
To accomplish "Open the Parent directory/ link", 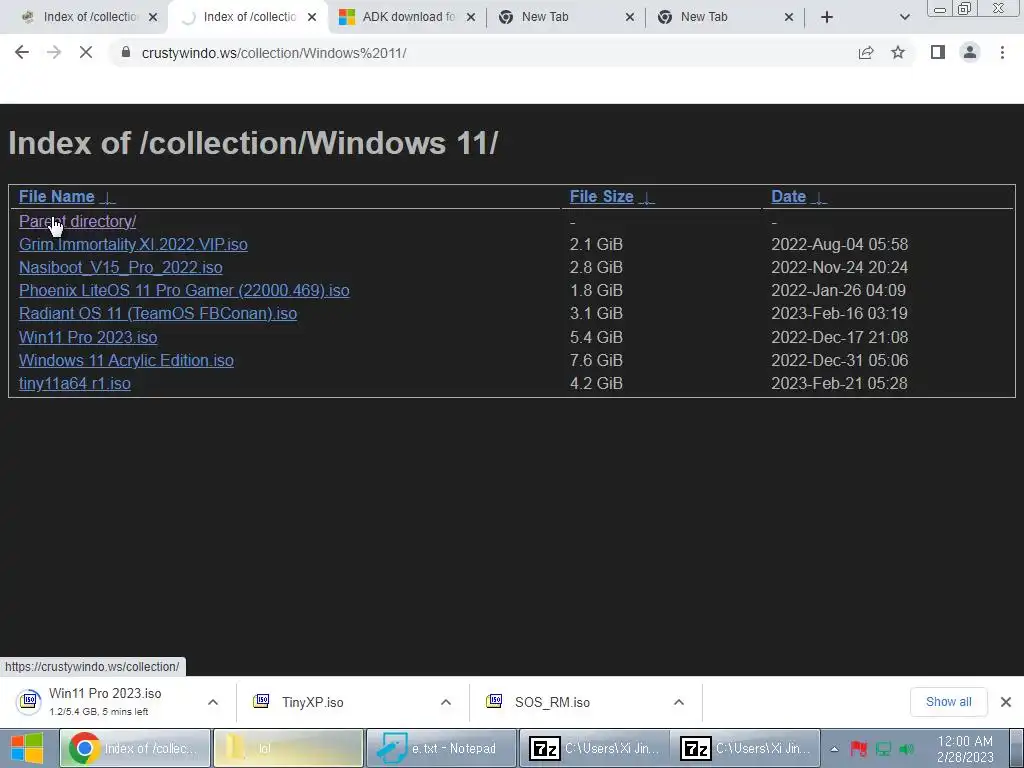I will pos(77,221).
